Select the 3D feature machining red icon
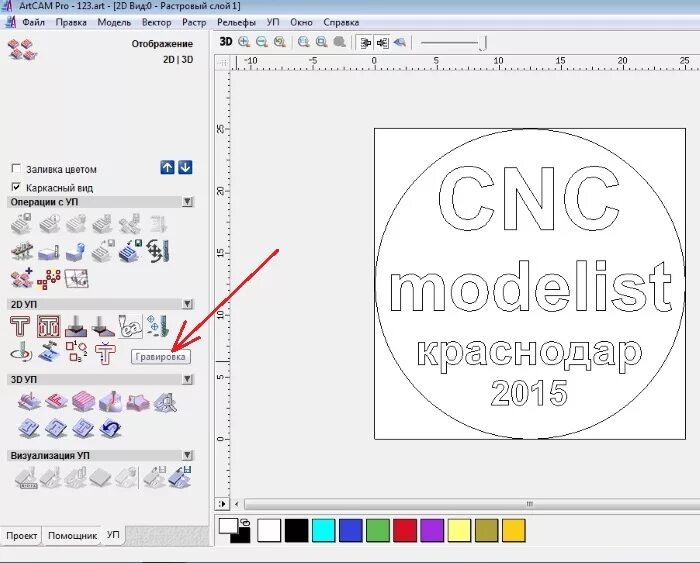 56,401
